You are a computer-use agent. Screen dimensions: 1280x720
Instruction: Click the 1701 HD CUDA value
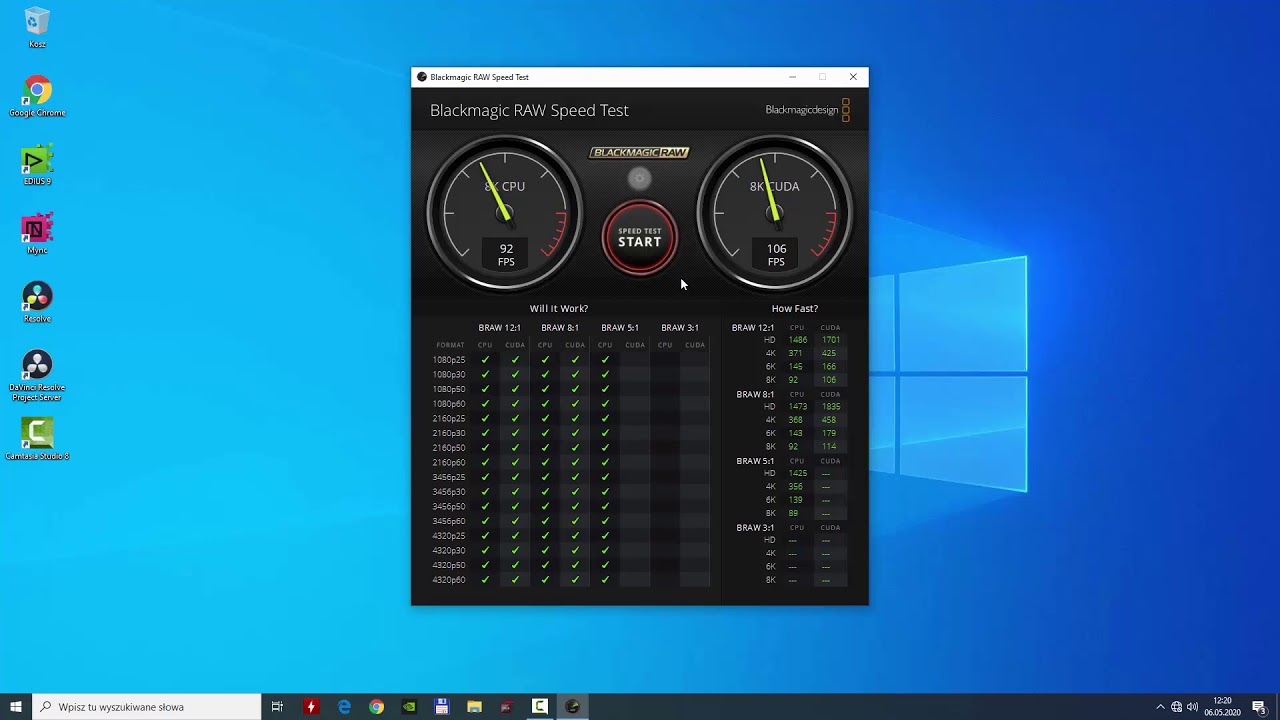(x=830, y=340)
